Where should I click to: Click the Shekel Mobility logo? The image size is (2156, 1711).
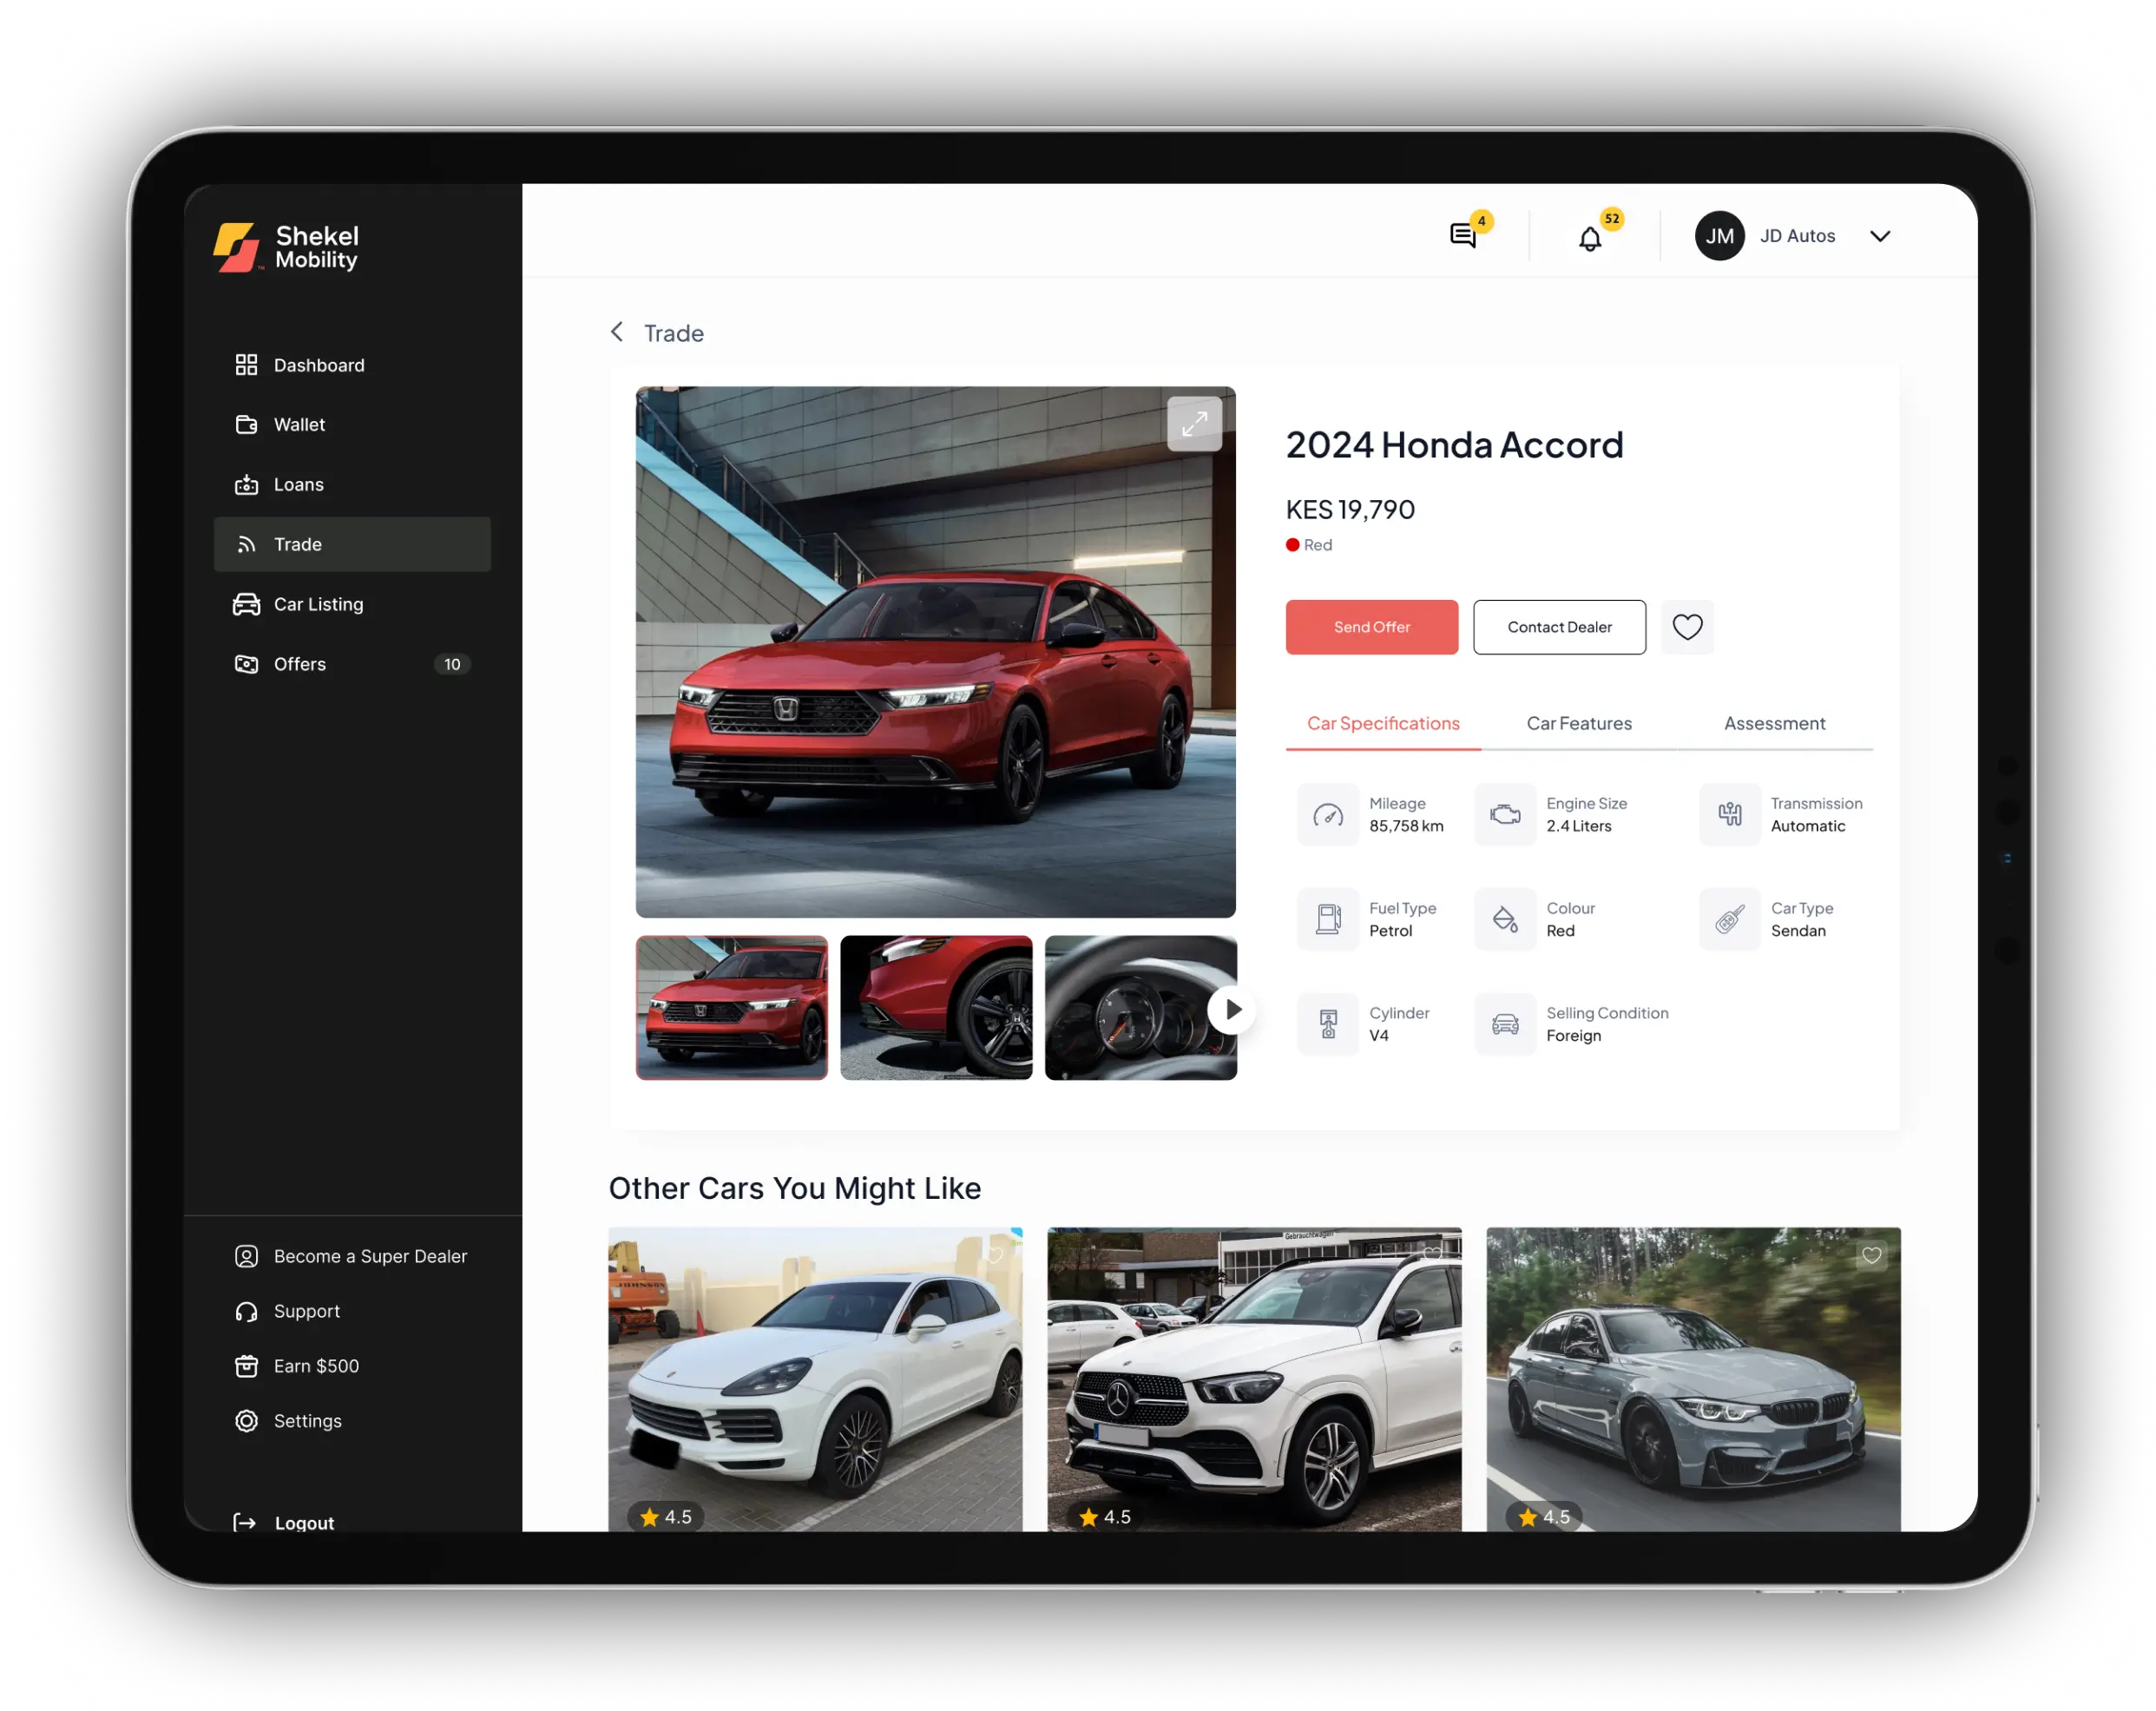click(x=286, y=247)
